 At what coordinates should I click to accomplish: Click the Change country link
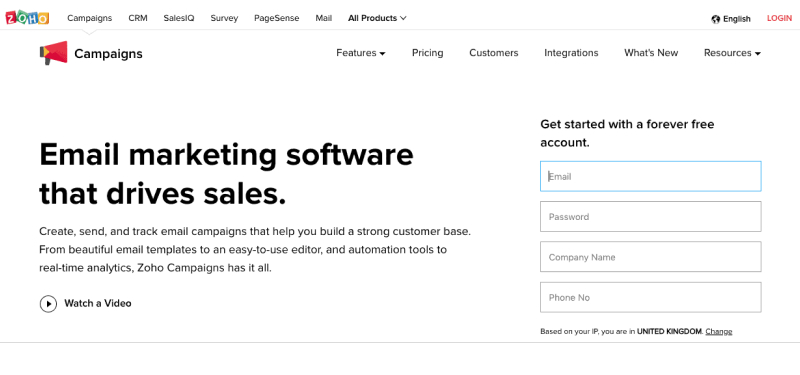(x=718, y=332)
